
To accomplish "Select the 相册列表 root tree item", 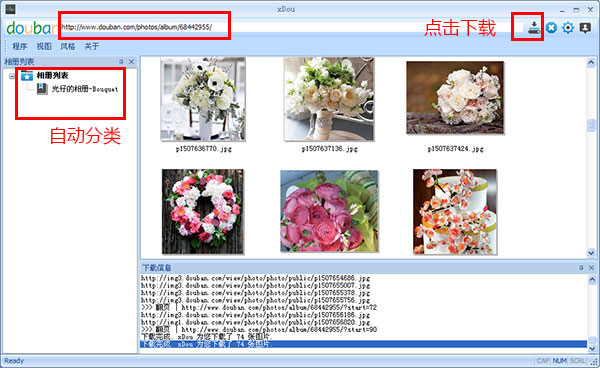I will tap(52, 76).
